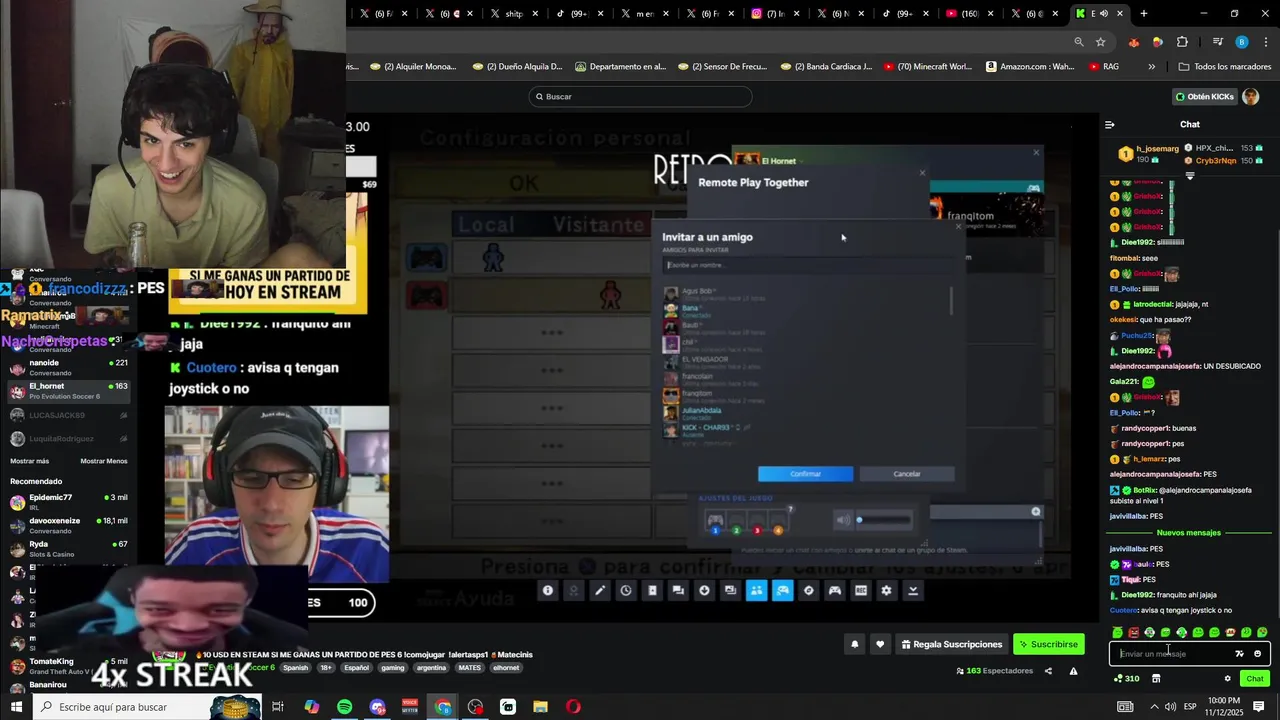Viewport: 1280px width, 720px height.
Task: Open chat settings gear icon
Action: pos(1227,679)
